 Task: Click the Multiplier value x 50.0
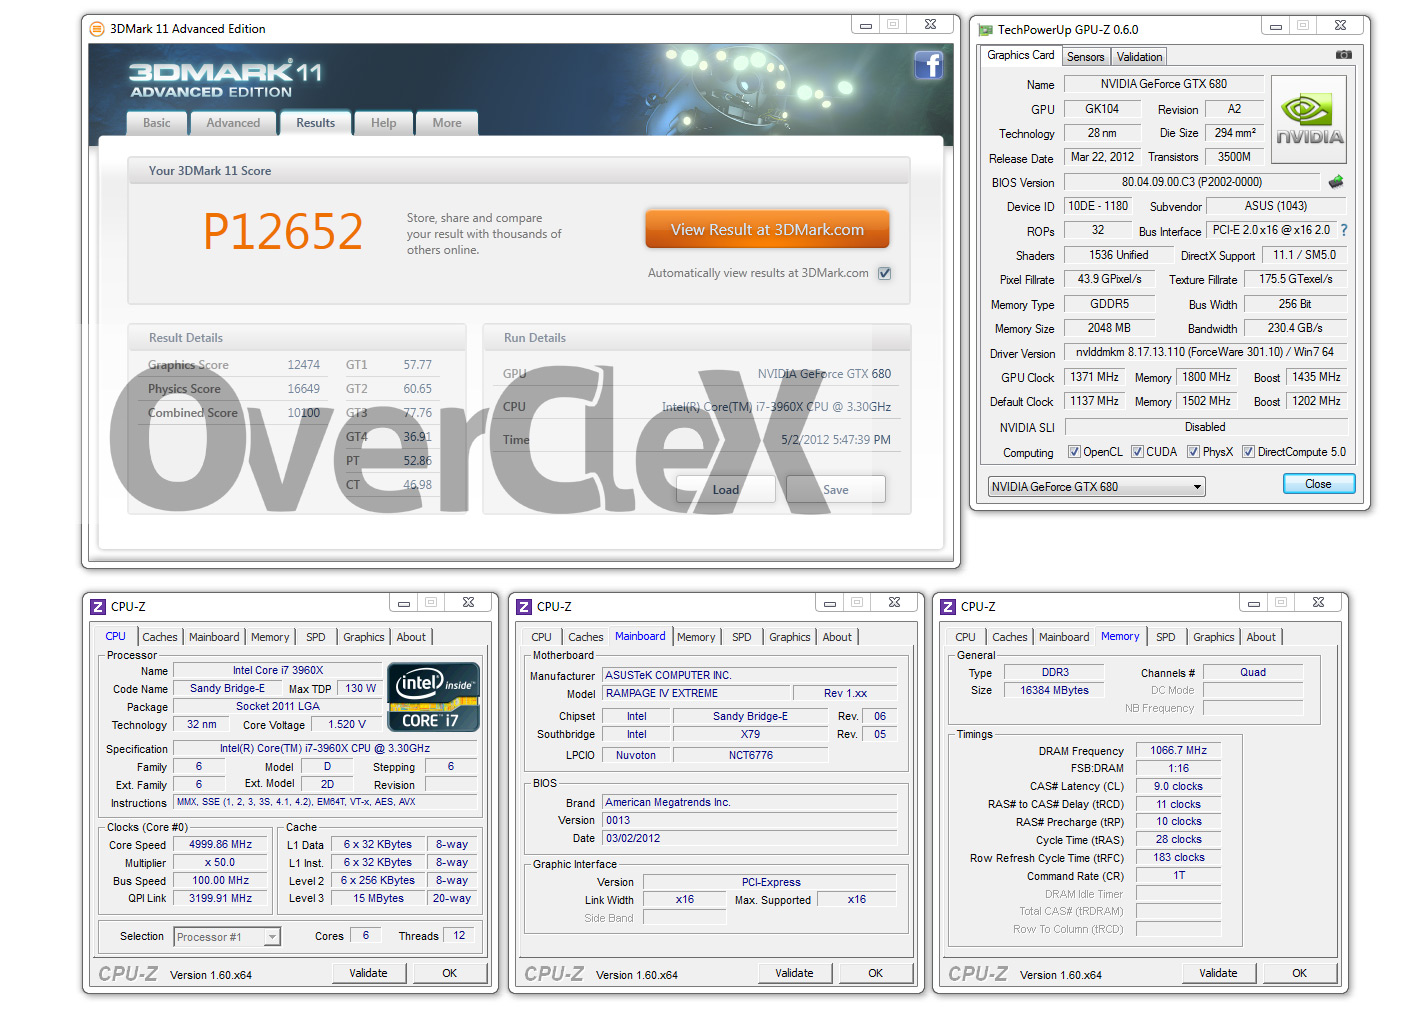[x=220, y=863]
